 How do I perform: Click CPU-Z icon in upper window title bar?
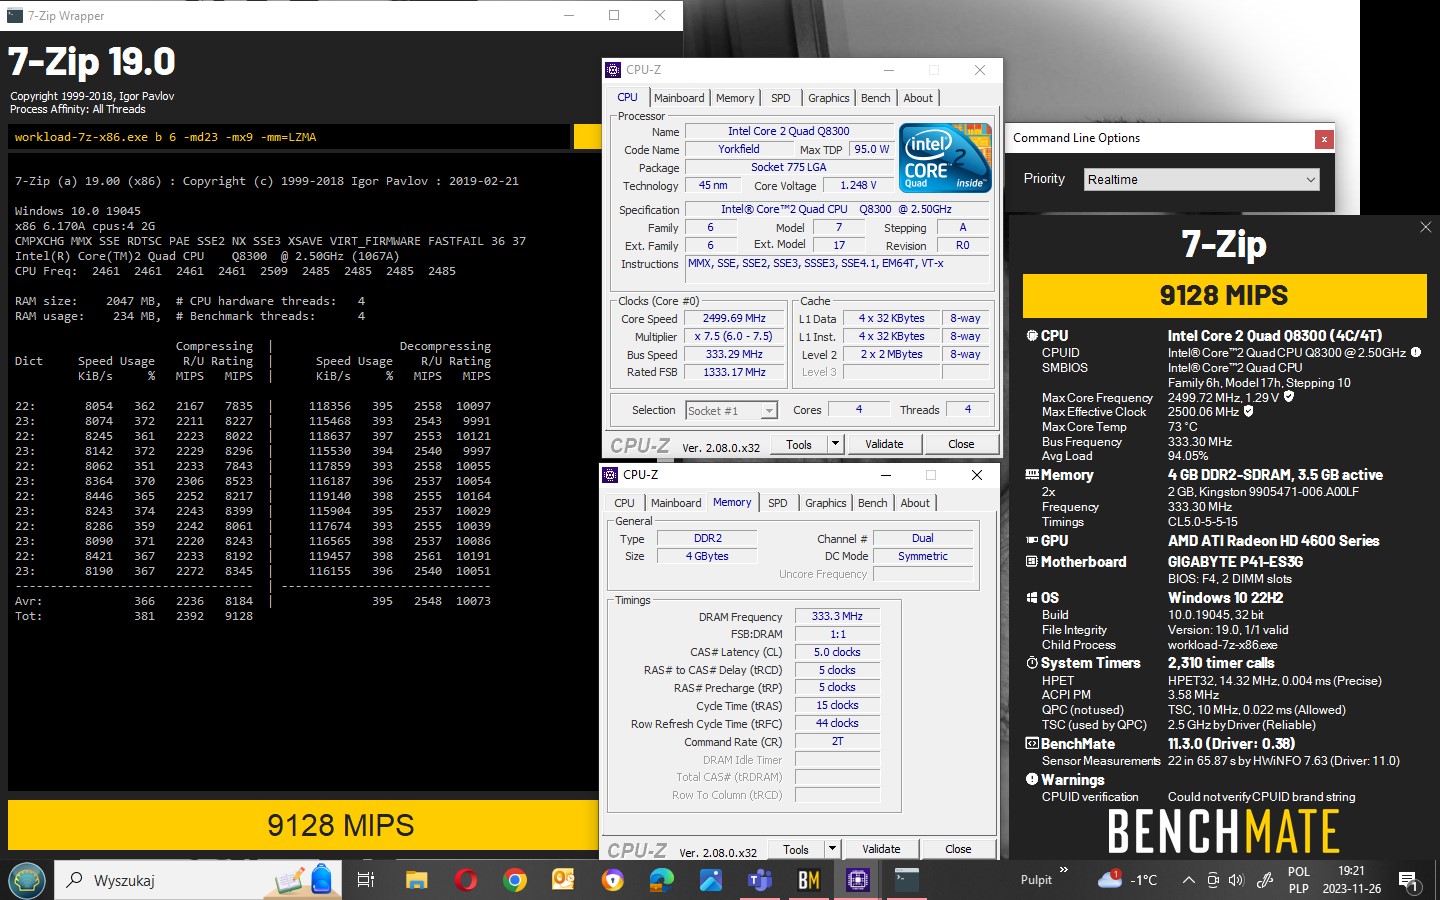[x=614, y=70]
